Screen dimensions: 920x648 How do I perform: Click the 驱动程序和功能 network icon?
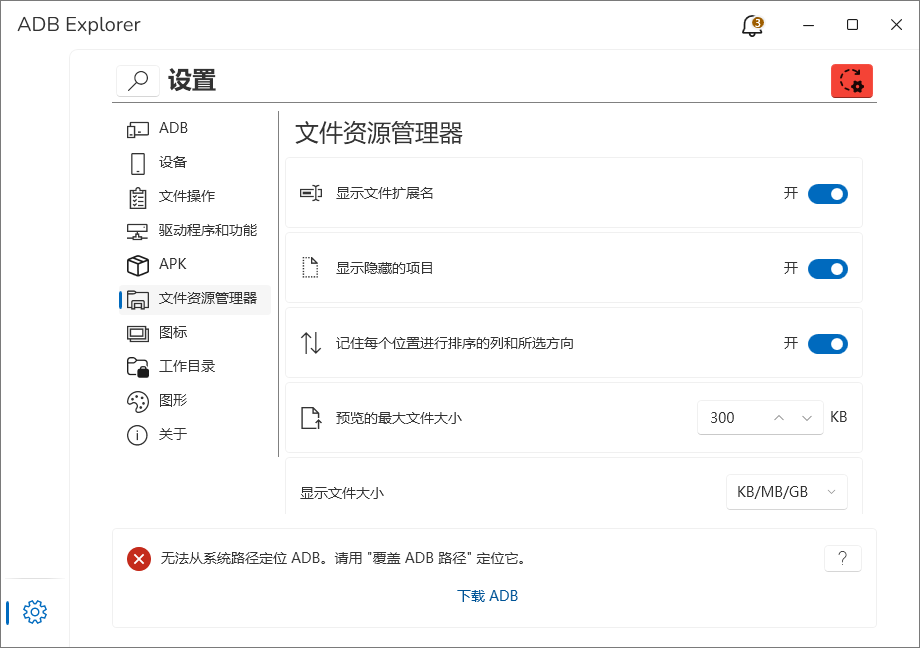point(137,231)
